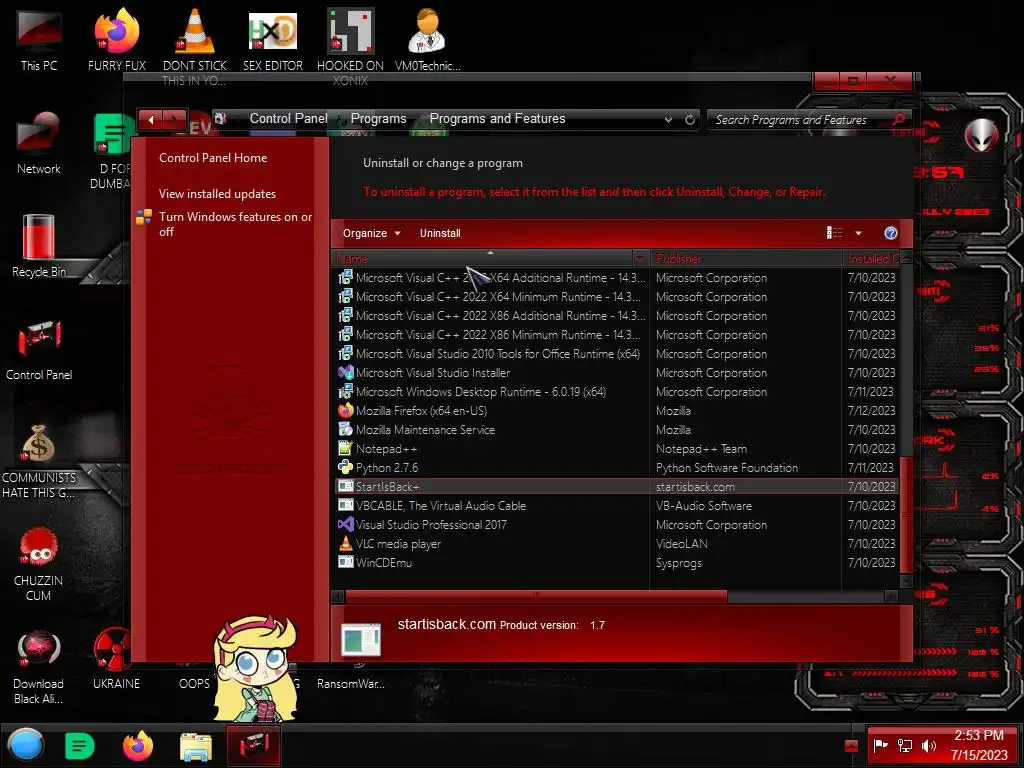
Task: Select Mozilla Maintenance Service row
Action: click(x=616, y=430)
